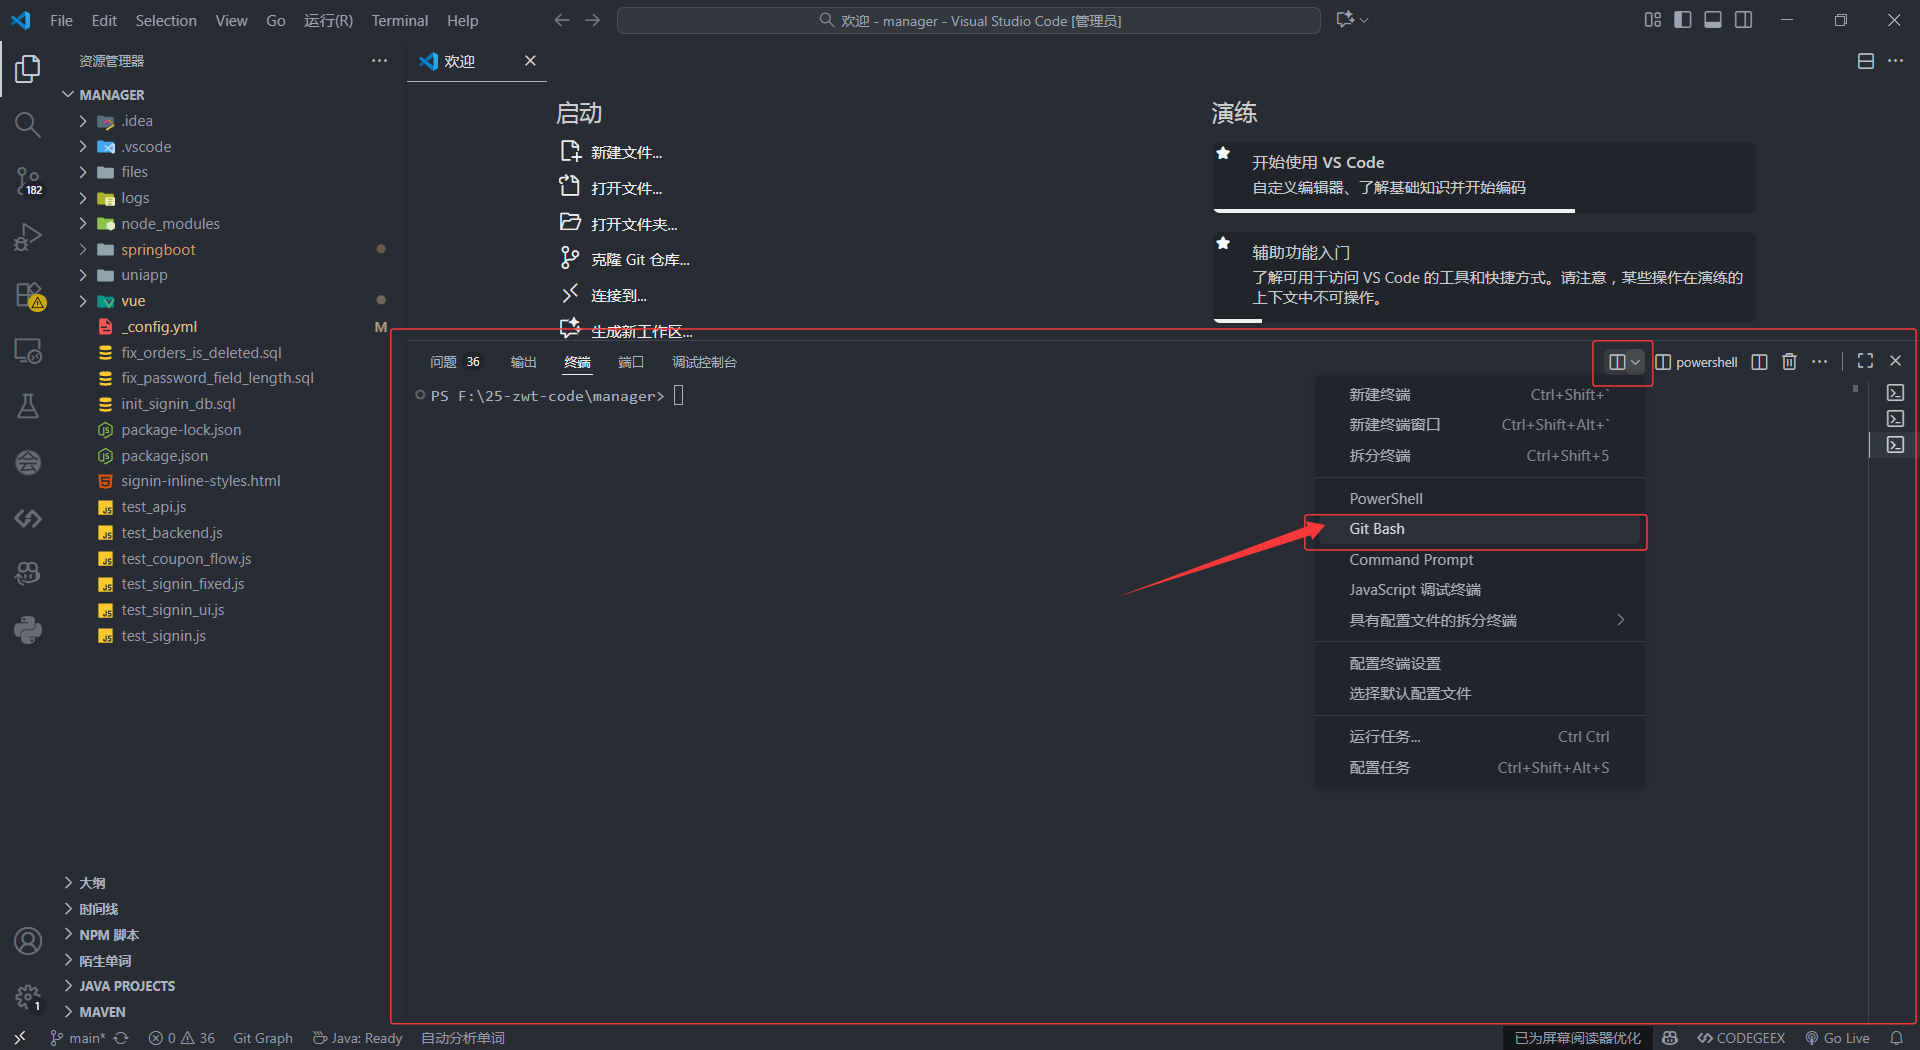Expand 具有配置文件的拆分终端 submenu
The width and height of the screenshot is (1920, 1050).
tap(1480, 621)
